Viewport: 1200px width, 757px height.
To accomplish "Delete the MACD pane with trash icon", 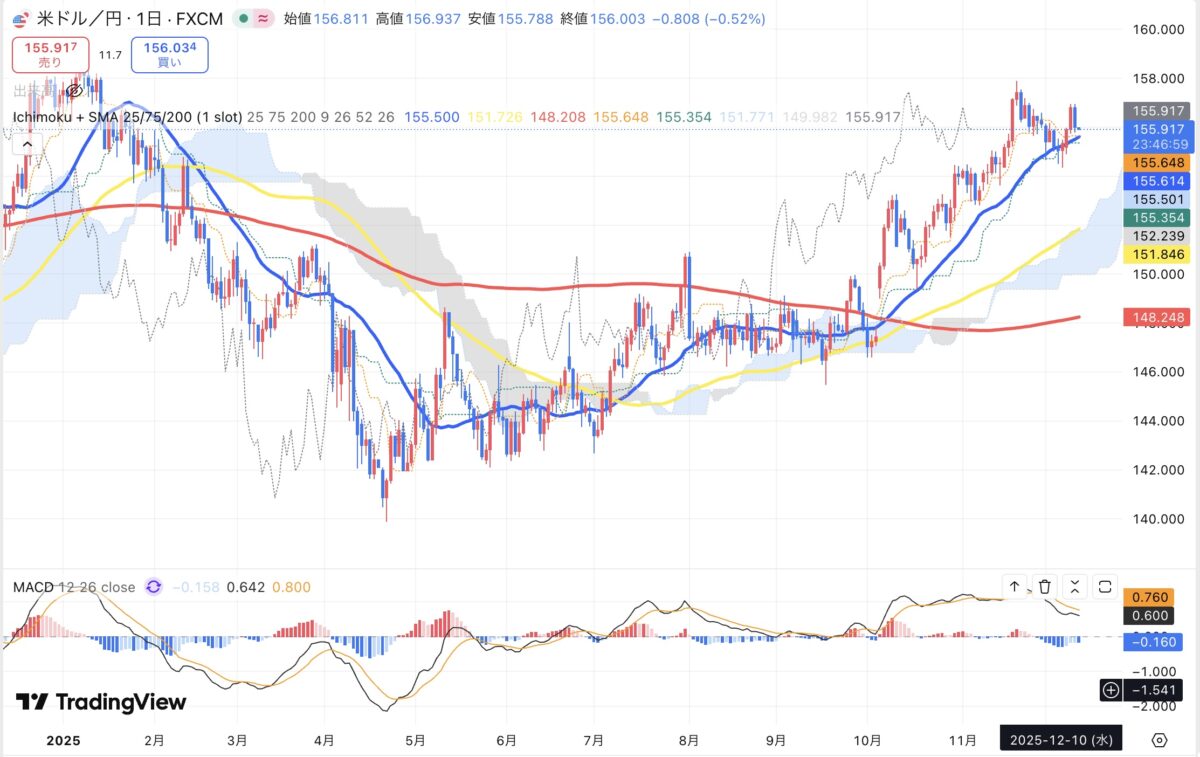I will [1045, 587].
